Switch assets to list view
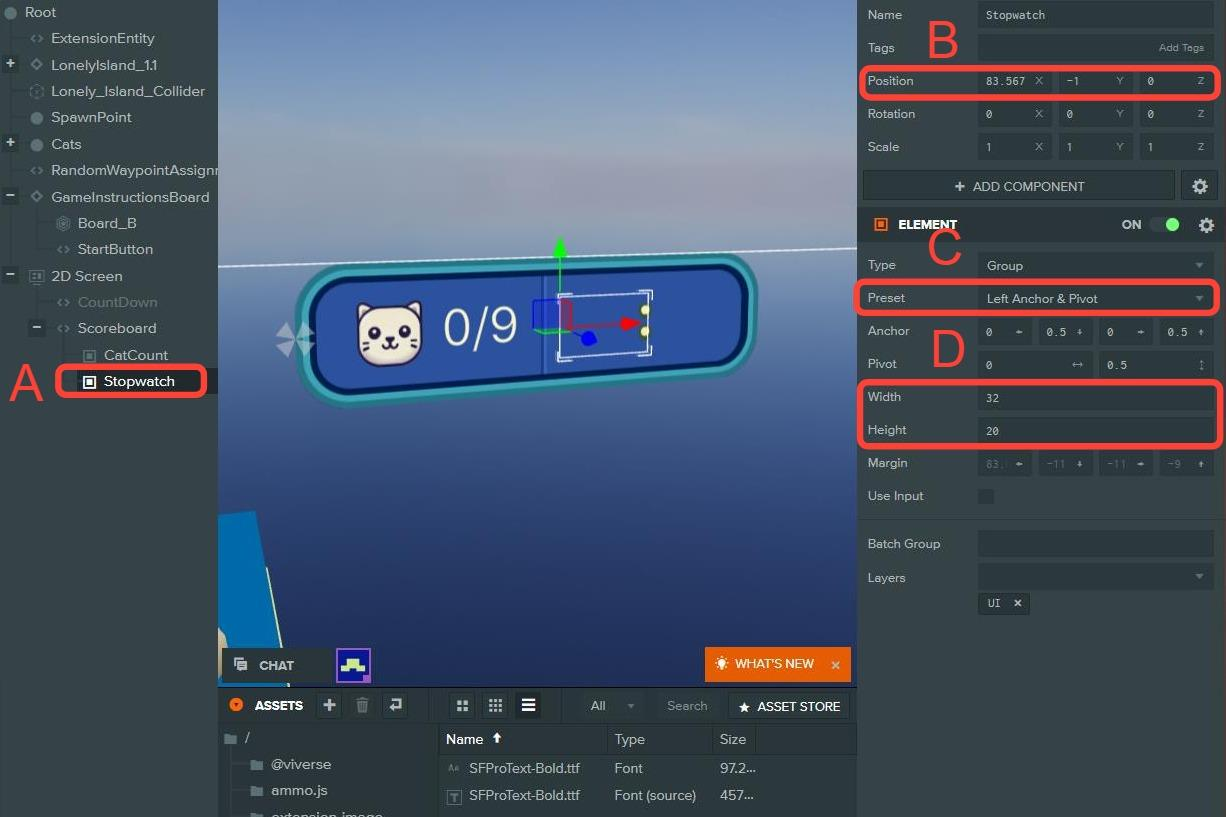The width and height of the screenshot is (1226, 817). tap(528, 706)
